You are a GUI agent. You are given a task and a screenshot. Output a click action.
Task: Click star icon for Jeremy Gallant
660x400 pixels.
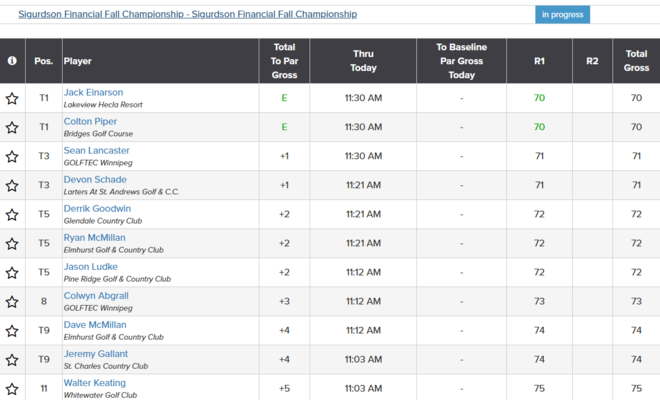(x=12, y=360)
